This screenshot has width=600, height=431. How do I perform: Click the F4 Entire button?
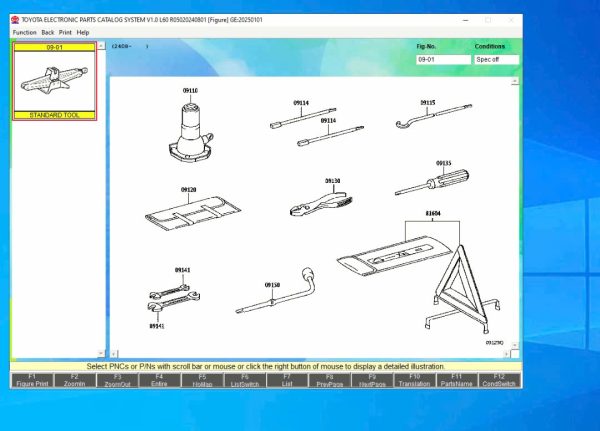click(x=159, y=380)
